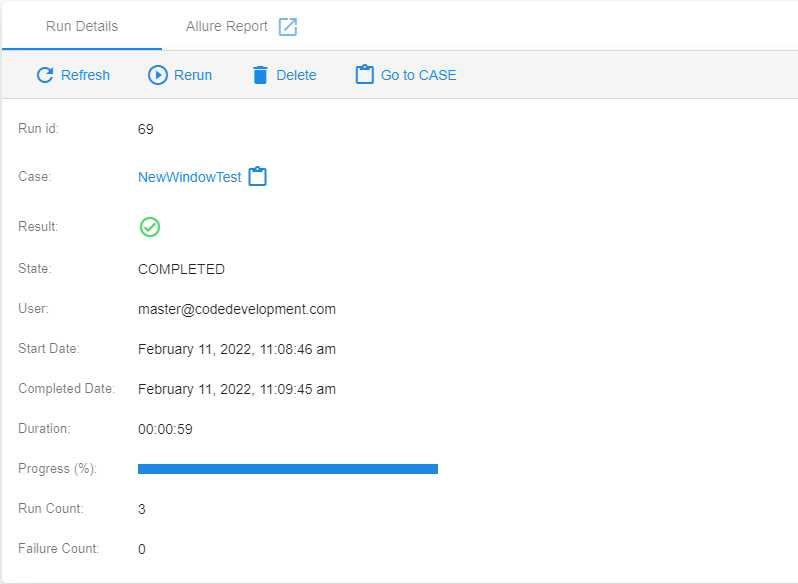Image resolution: width=798 pixels, height=584 pixels.
Task: Click the Result: label
Action: tap(38, 226)
